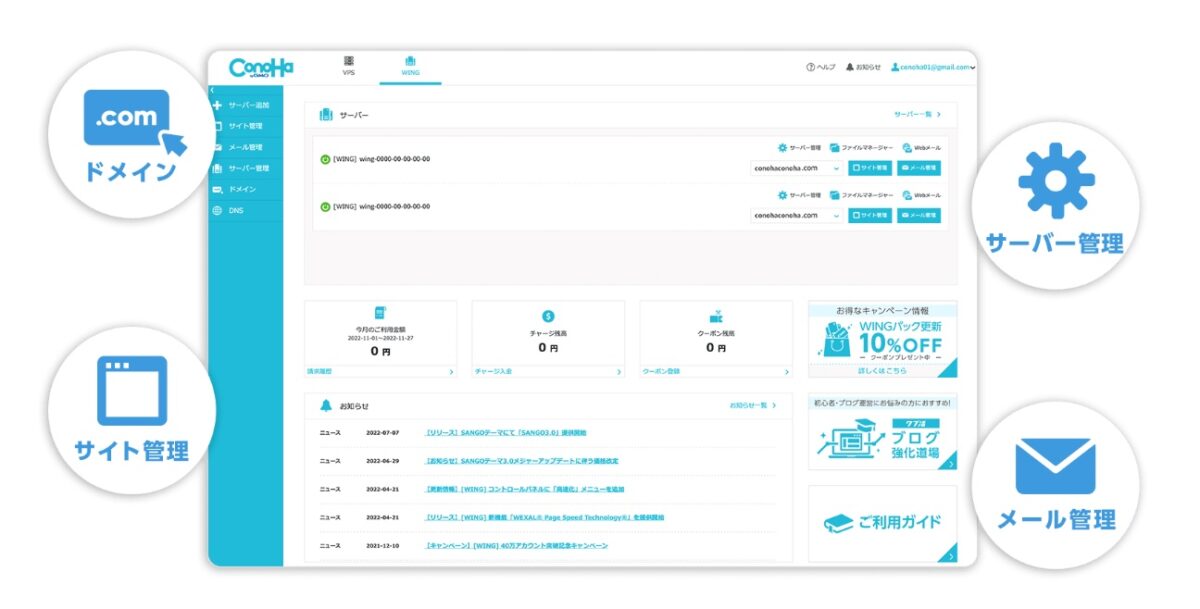1200x609 pixels.
Task: Click サーバー追加 plus icon in sidebar
Action: 218,105
